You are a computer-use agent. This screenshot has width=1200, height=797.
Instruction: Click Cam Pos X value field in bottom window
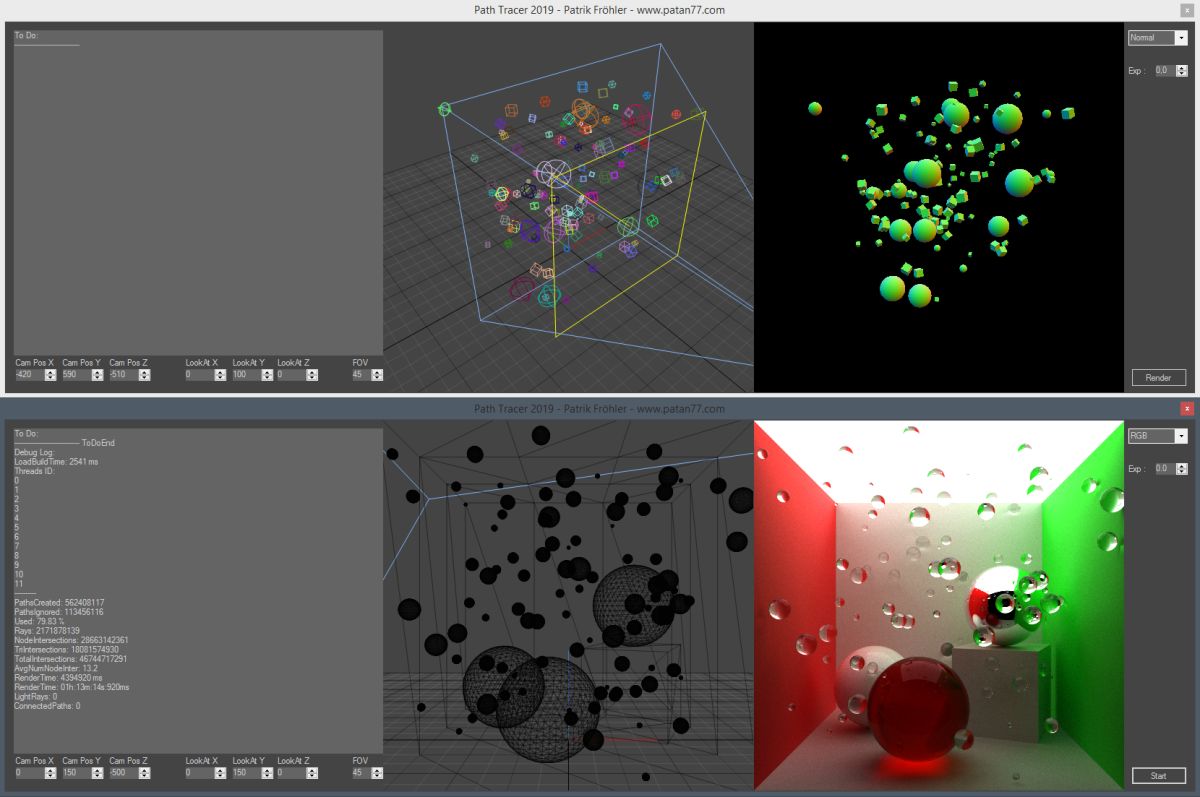(x=30, y=773)
